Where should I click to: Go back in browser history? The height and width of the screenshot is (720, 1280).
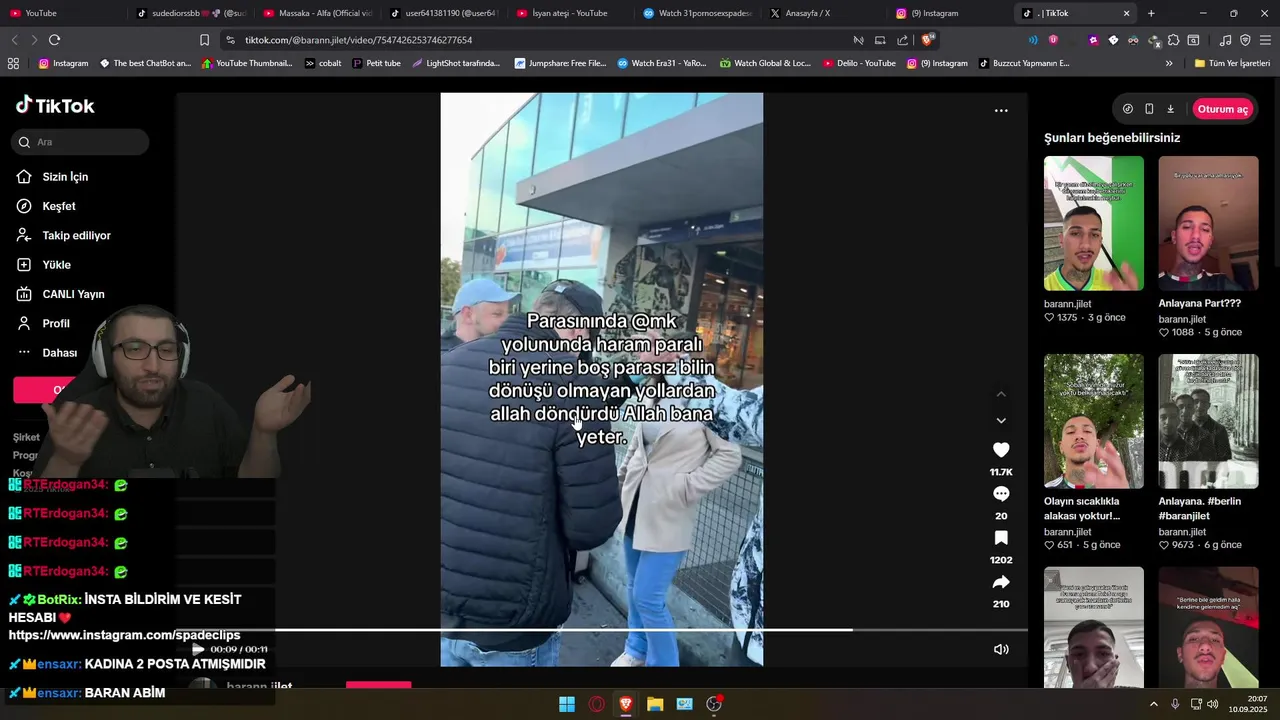coord(14,40)
